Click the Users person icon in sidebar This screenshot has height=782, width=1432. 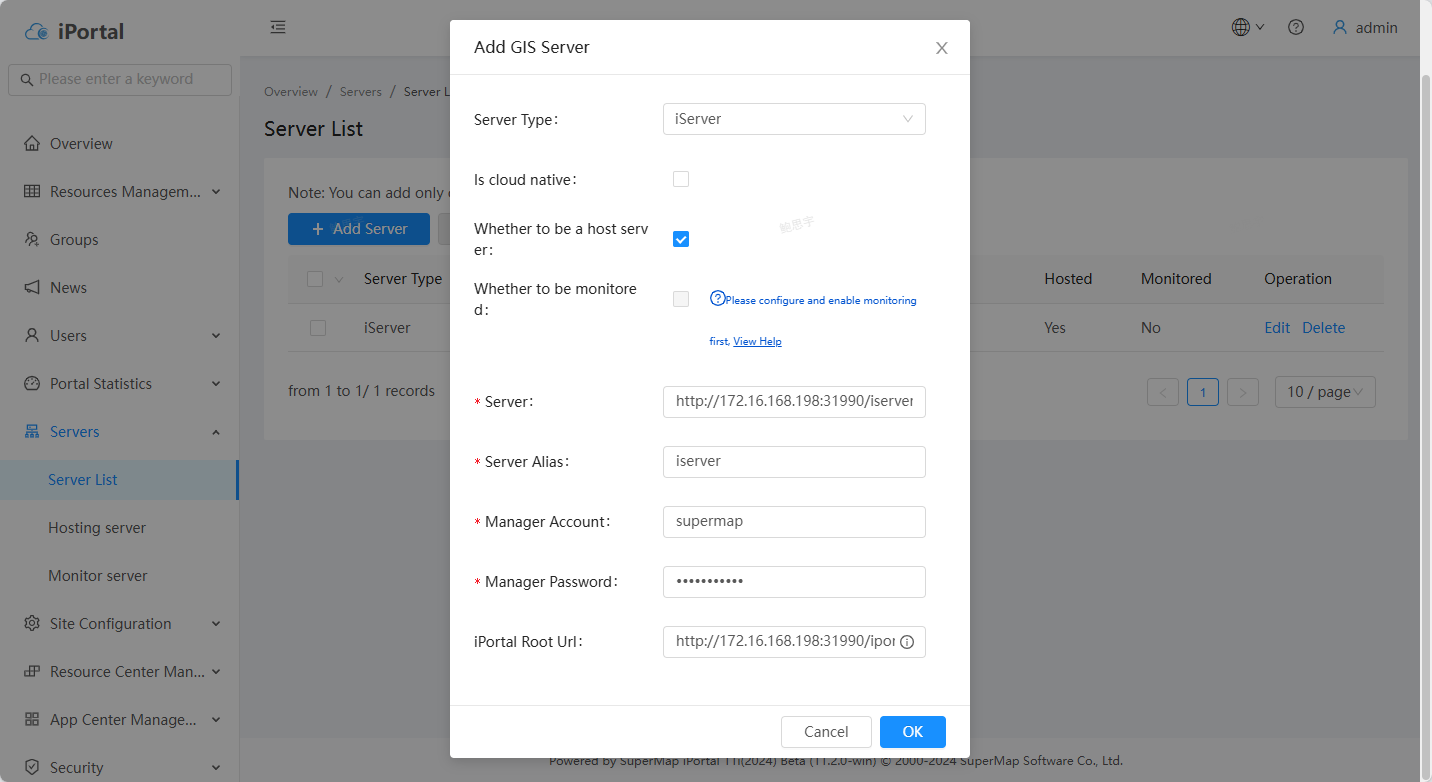[32, 335]
